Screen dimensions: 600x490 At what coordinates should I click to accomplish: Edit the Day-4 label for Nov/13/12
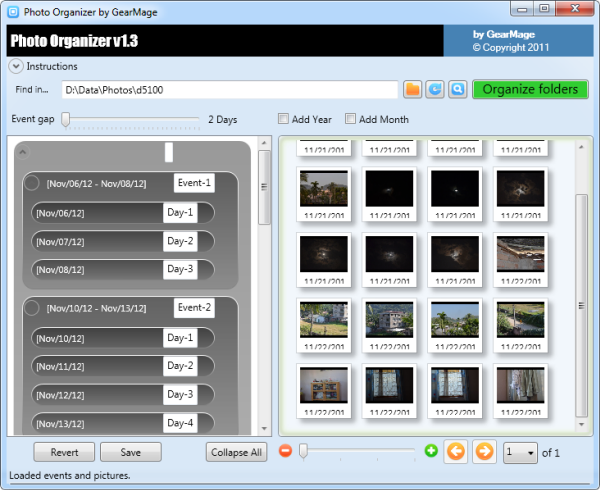pos(180,423)
